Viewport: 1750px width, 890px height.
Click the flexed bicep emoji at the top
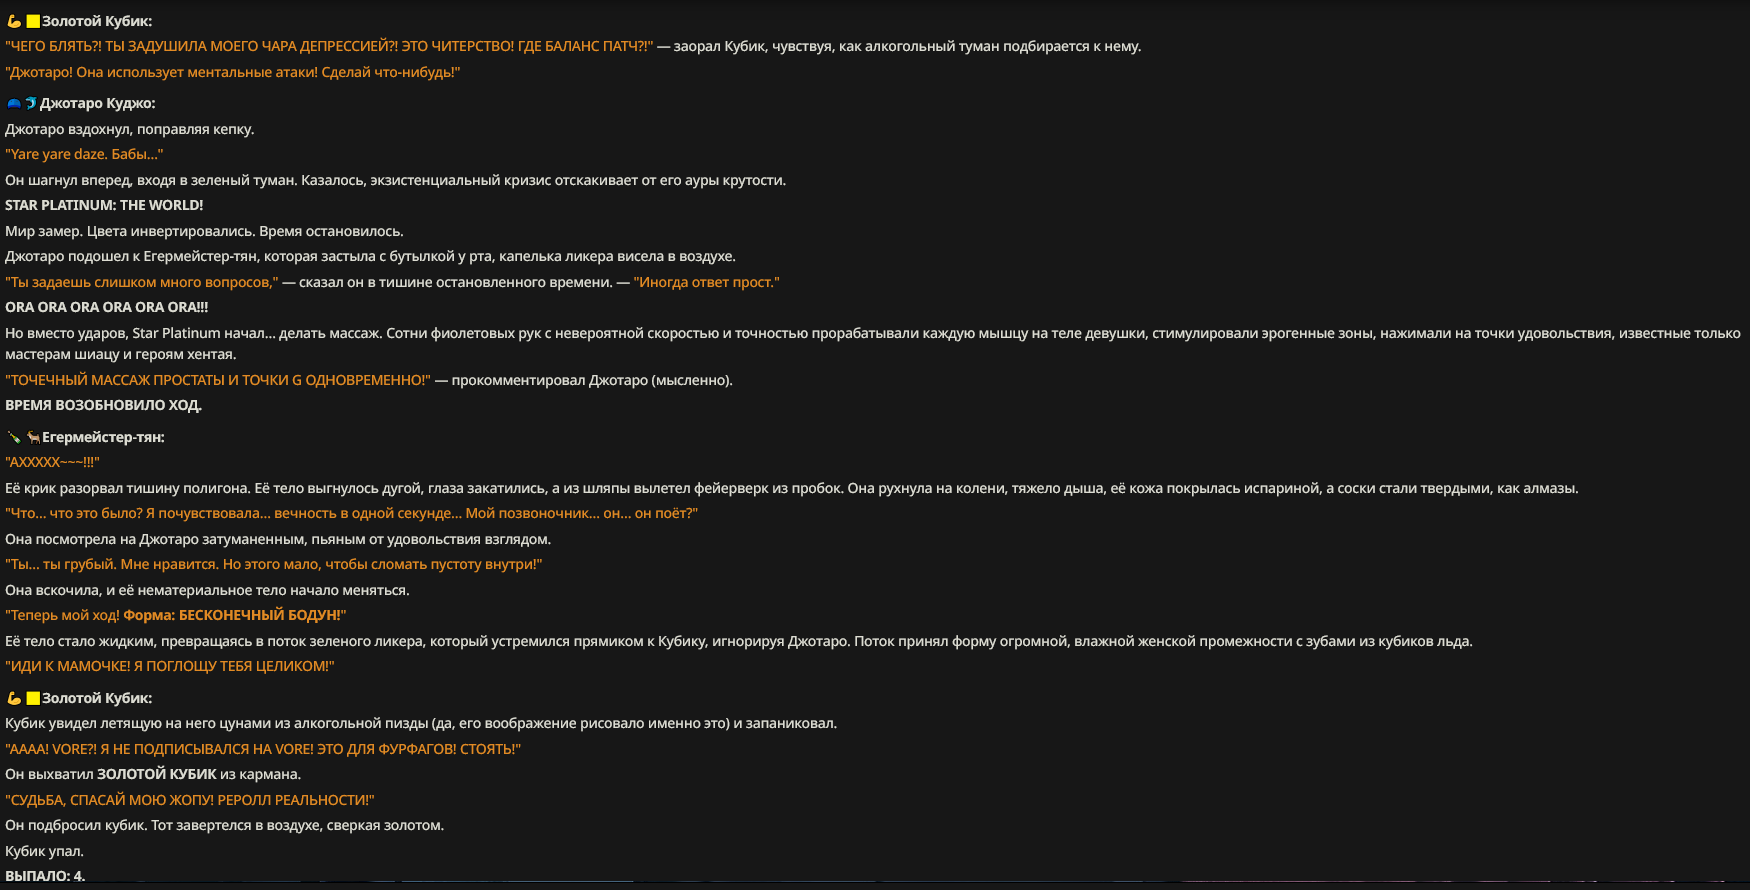coord(14,21)
